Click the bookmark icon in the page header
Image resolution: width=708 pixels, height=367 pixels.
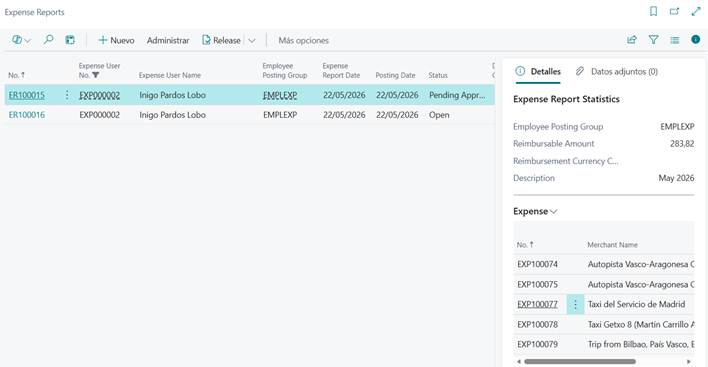pos(653,11)
